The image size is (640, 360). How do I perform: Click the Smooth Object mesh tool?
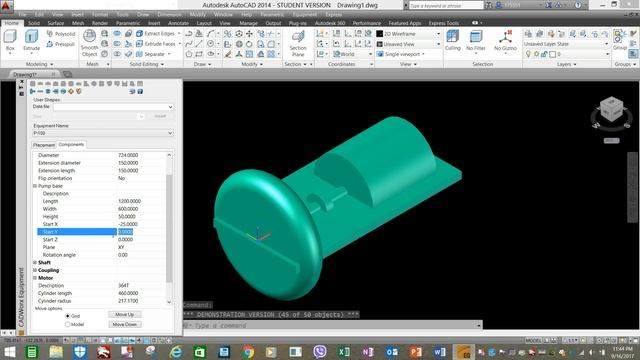pos(89,43)
